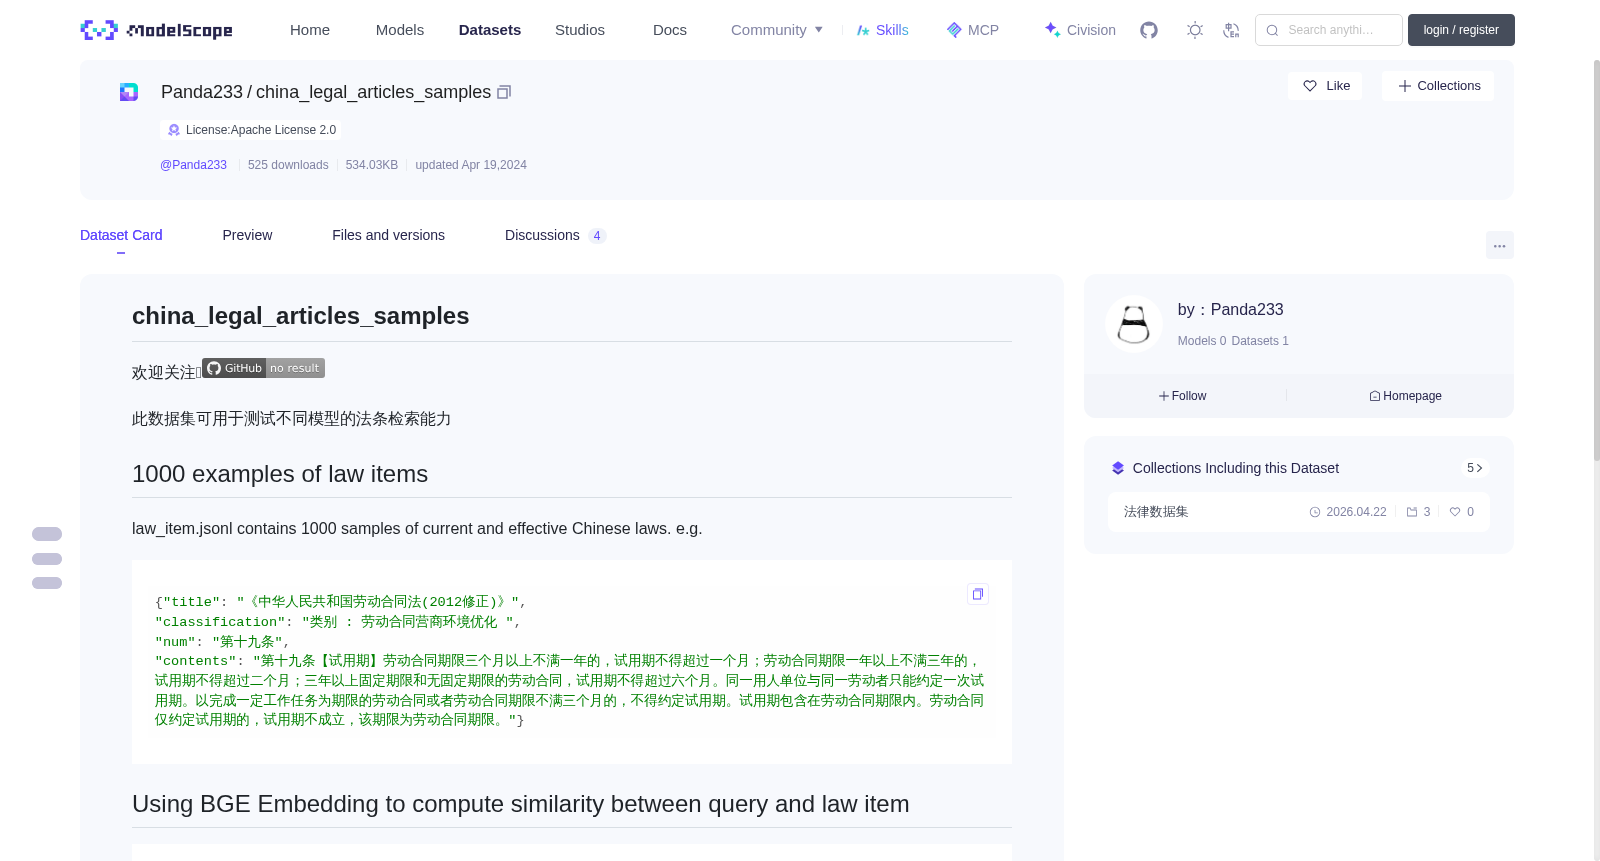Follow the author Panda233
Screen dimensions: 1600x861
[x=1182, y=396]
